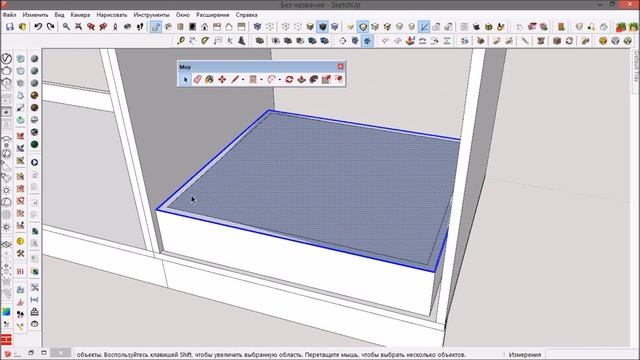Open the Справка menu
640x360 pixels.
246,15
